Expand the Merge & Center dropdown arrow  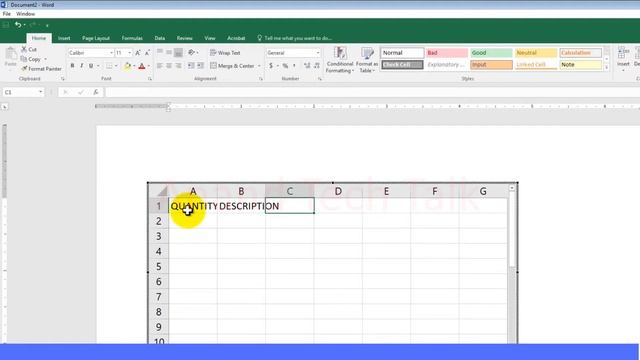(x=259, y=66)
